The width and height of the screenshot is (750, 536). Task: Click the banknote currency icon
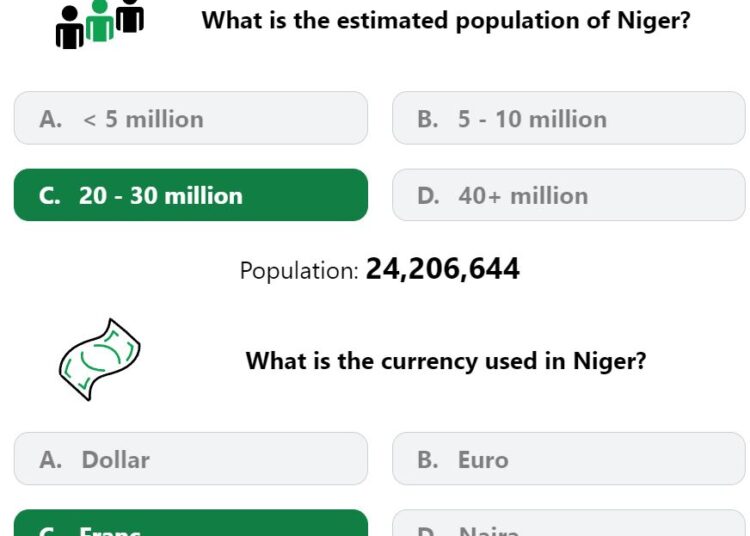pos(99,360)
